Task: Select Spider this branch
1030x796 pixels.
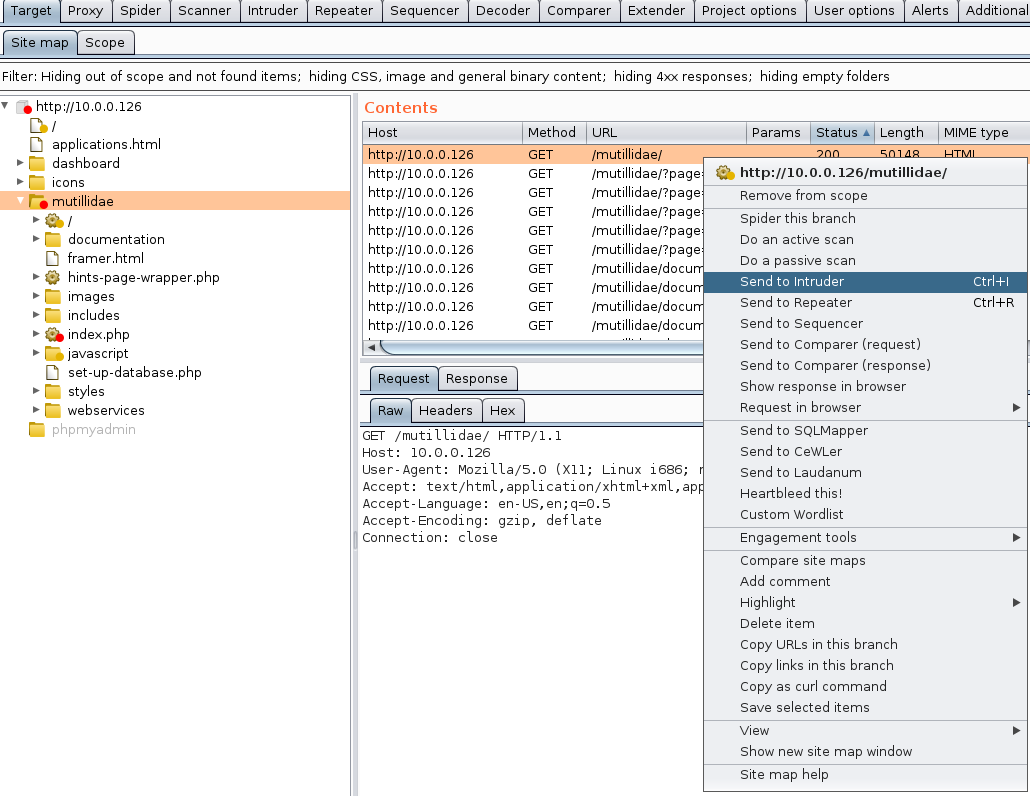Action: coord(865,219)
